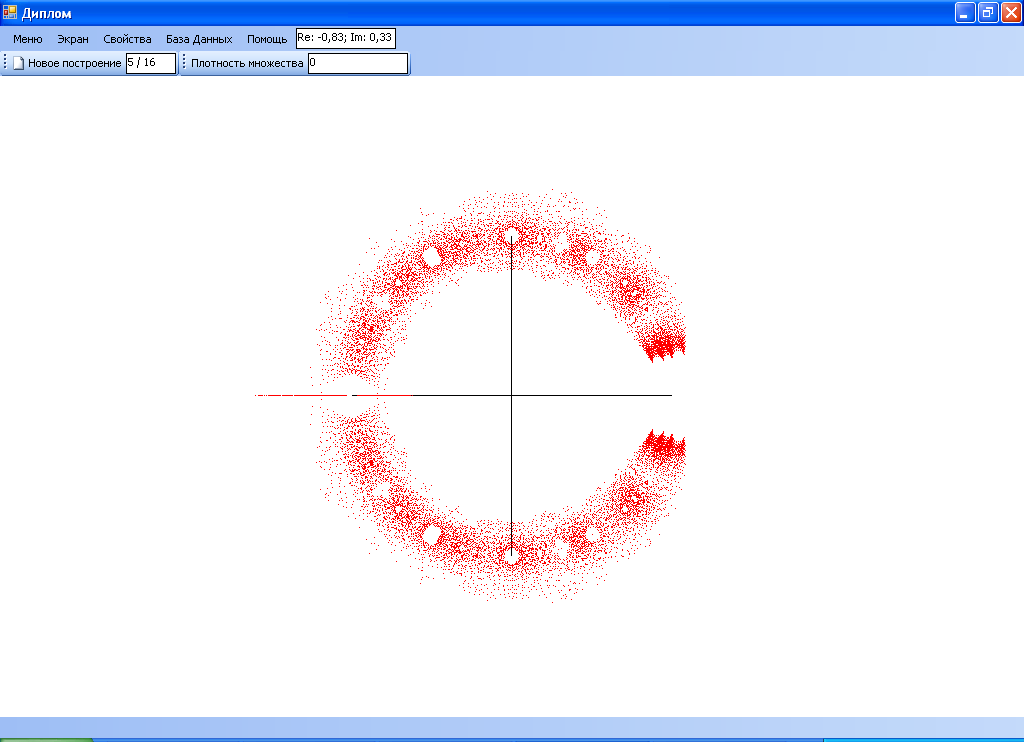Restore down the Диплом window

pos(988,13)
